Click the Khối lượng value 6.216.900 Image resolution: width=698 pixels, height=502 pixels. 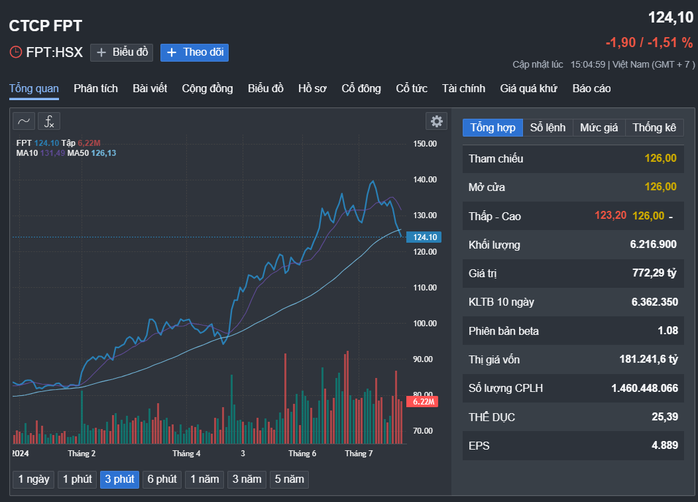click(x=653, y=244)
